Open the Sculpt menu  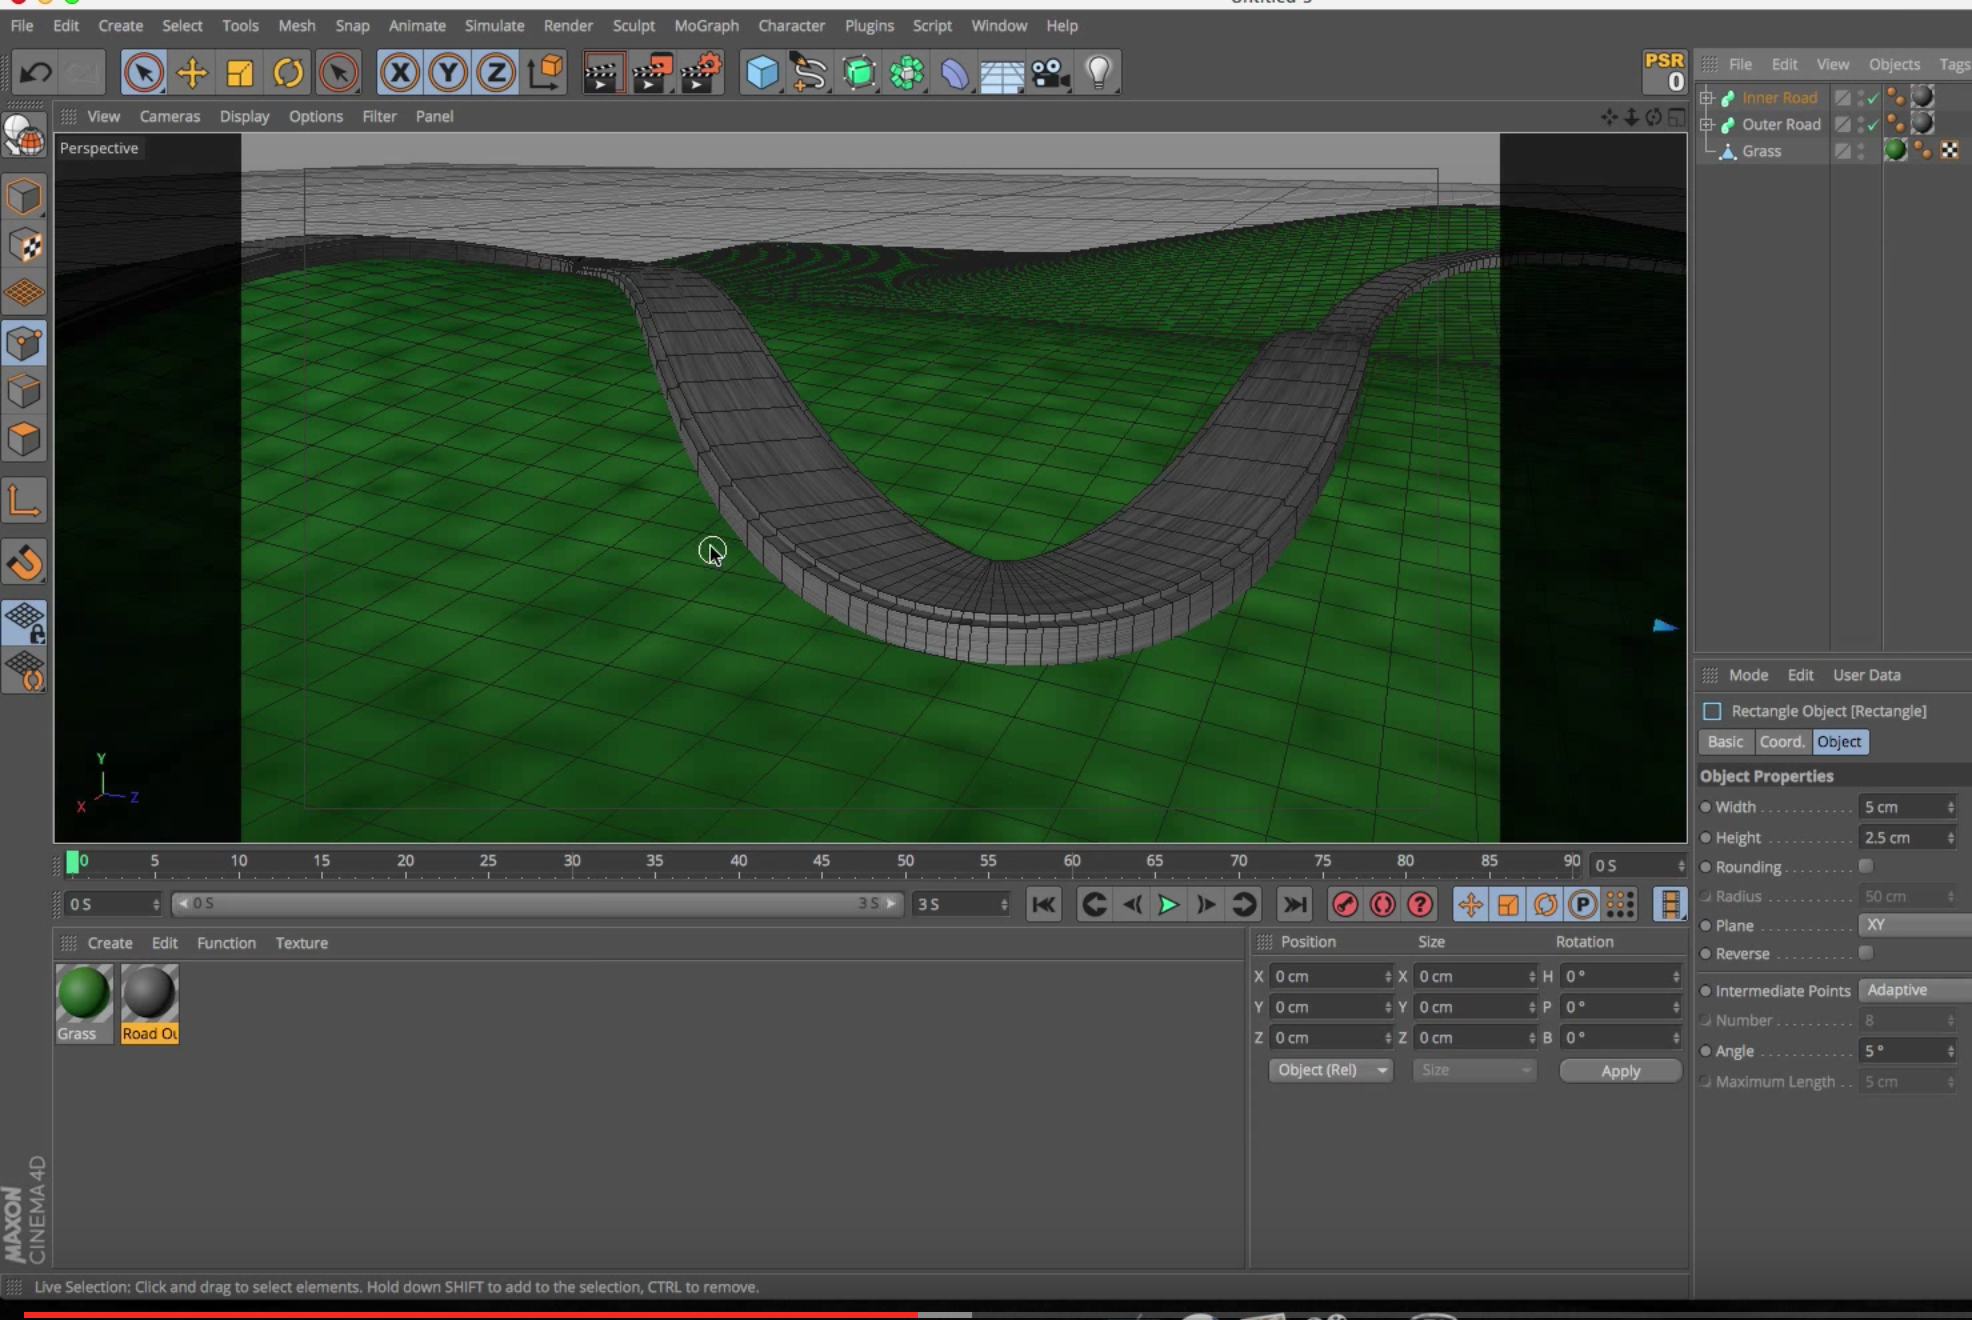(x=633, y=25)
